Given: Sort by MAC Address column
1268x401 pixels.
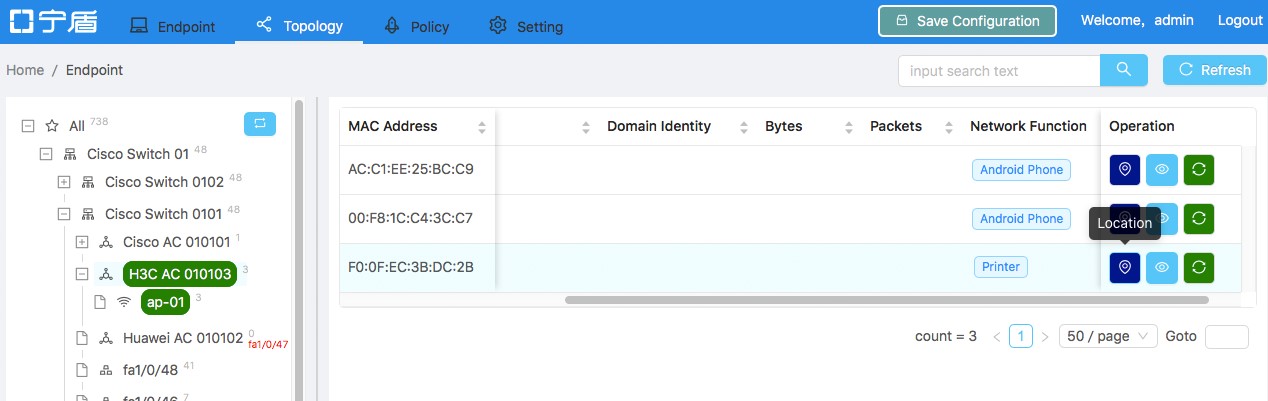Looking at the screenshot, I should [482, 127].
